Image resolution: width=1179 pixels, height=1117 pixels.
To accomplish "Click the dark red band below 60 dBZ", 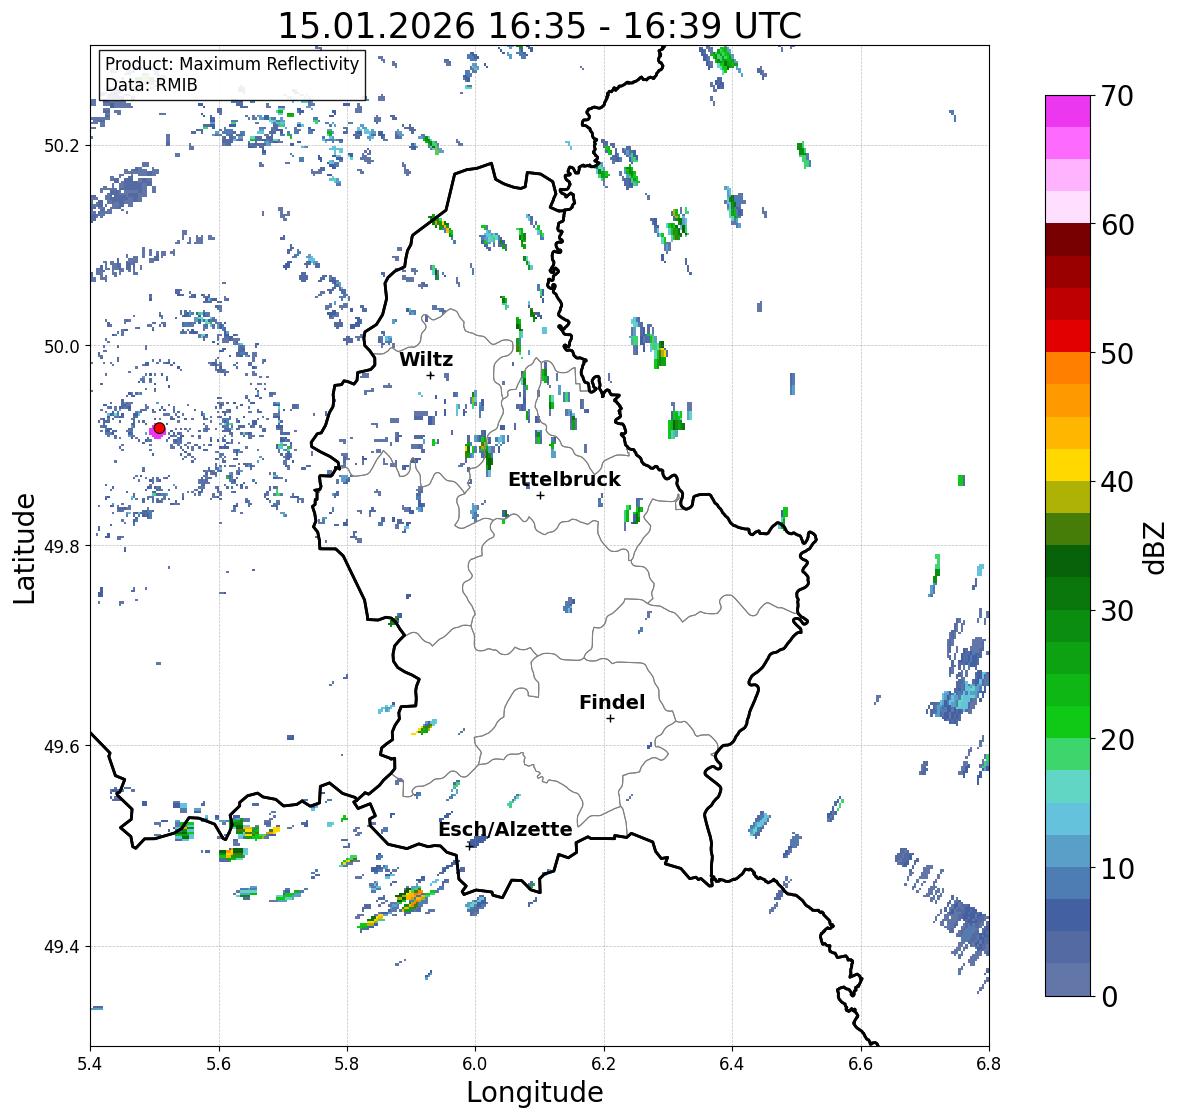I will click(1068, 240).
